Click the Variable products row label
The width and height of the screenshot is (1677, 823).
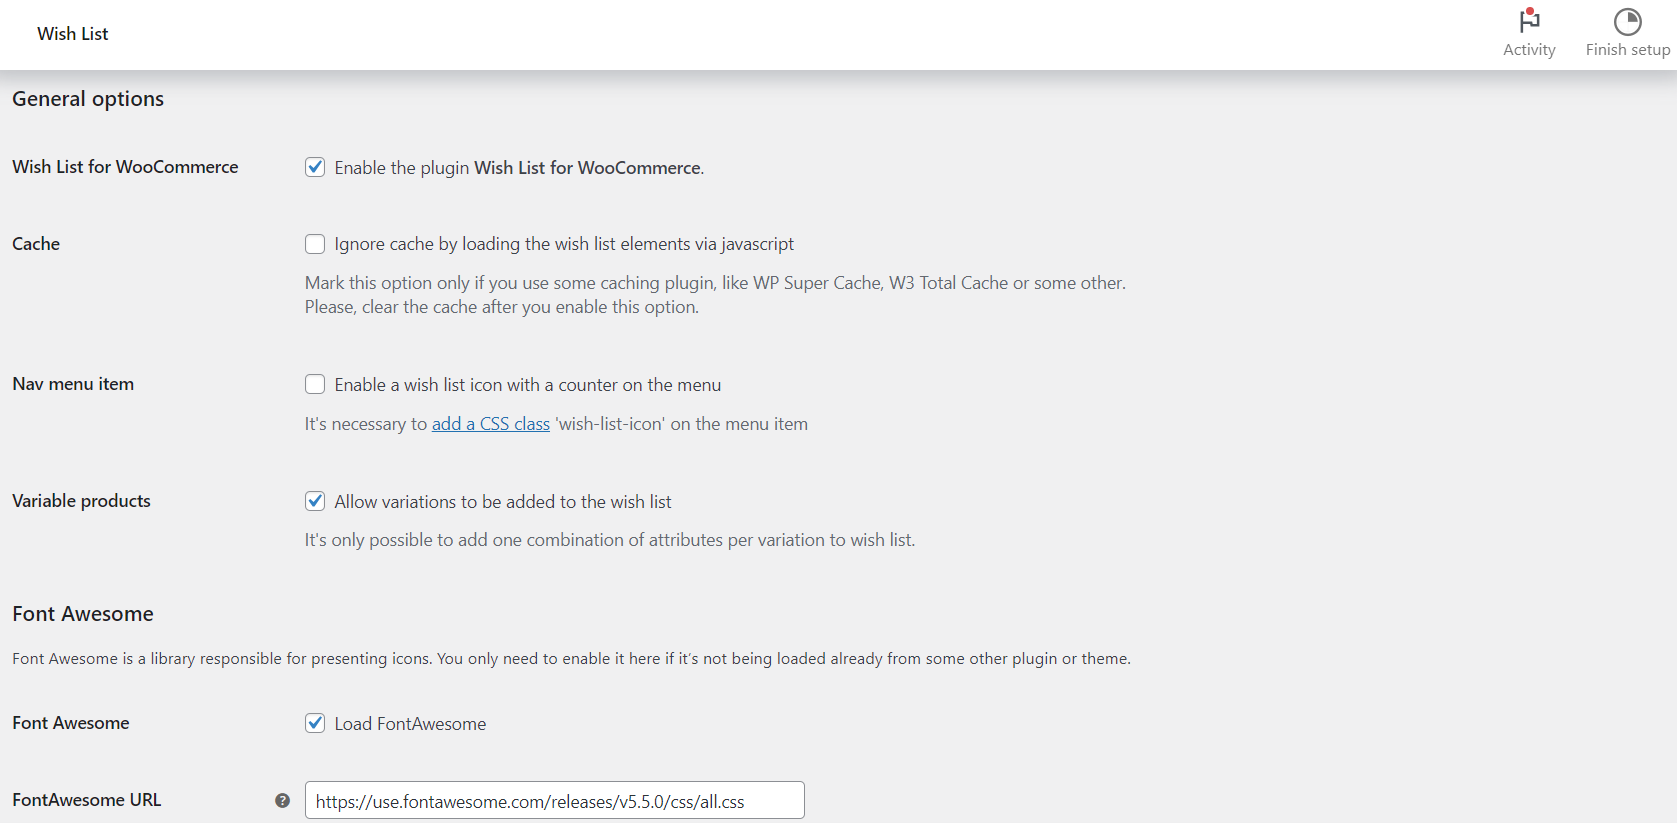[81, 501]
